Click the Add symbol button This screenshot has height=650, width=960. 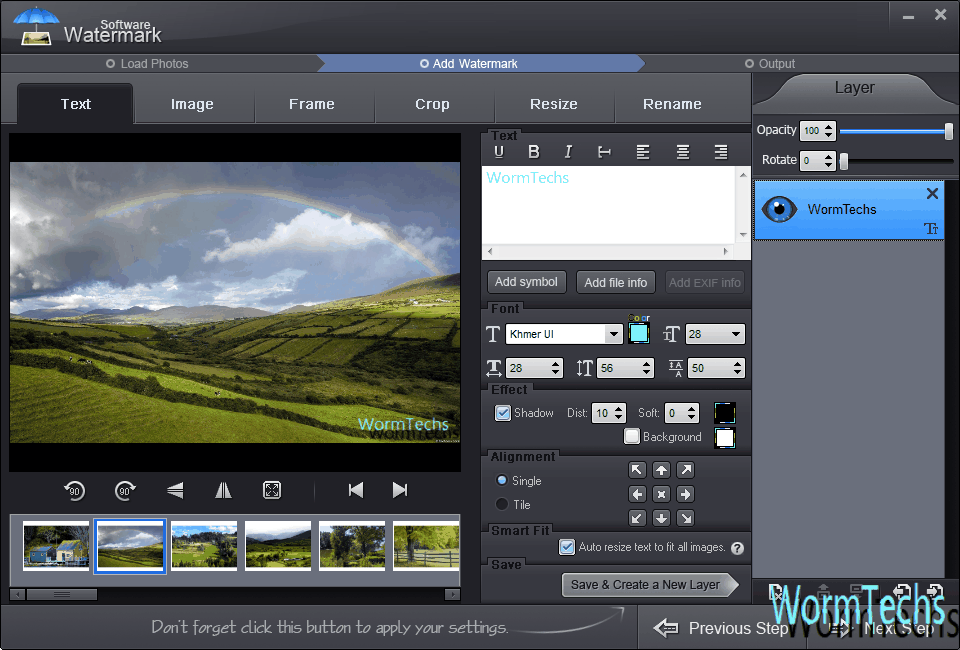[527, 282]
